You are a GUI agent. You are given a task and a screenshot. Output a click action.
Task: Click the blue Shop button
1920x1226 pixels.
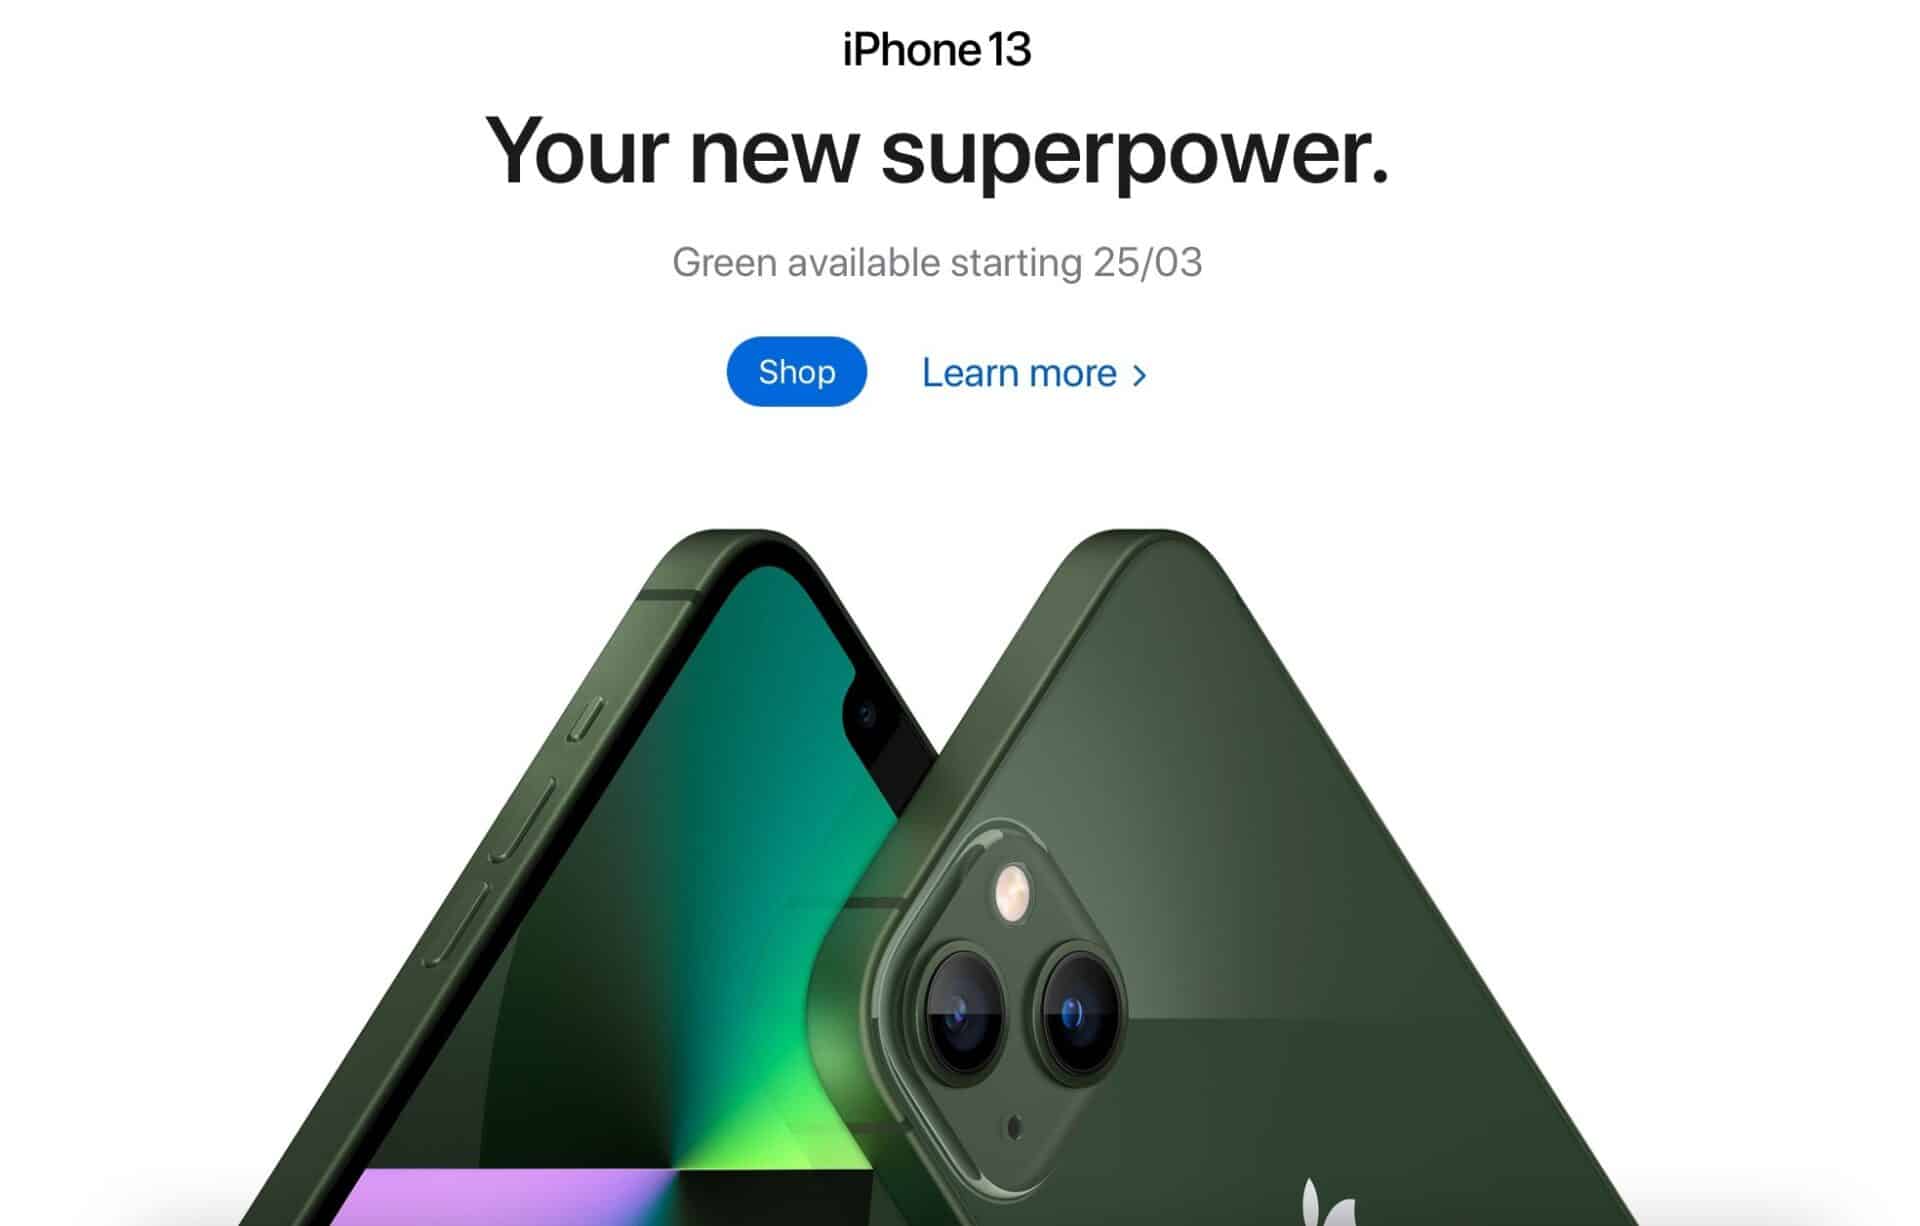point(796,372)
